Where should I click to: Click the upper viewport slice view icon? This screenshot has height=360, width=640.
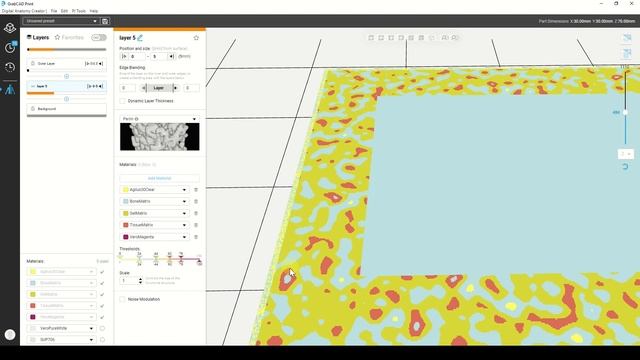tap(627, 38)
